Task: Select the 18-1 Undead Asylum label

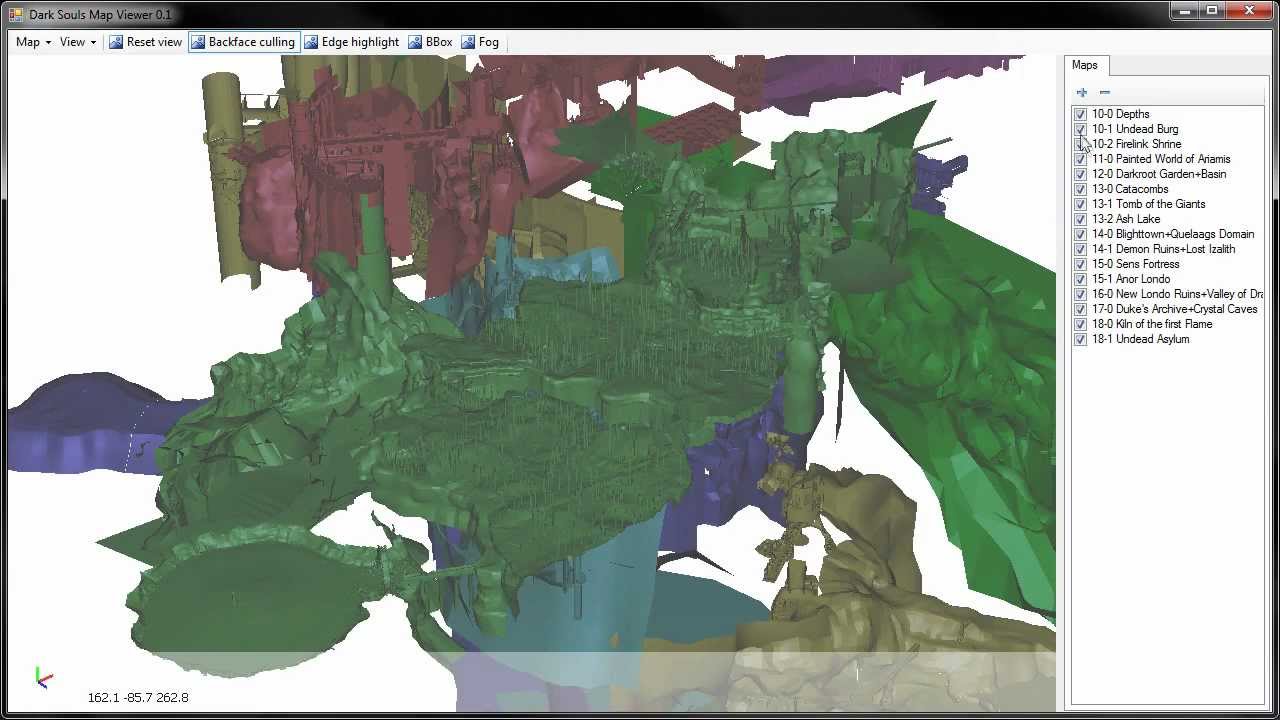Action: point(1140,339)
